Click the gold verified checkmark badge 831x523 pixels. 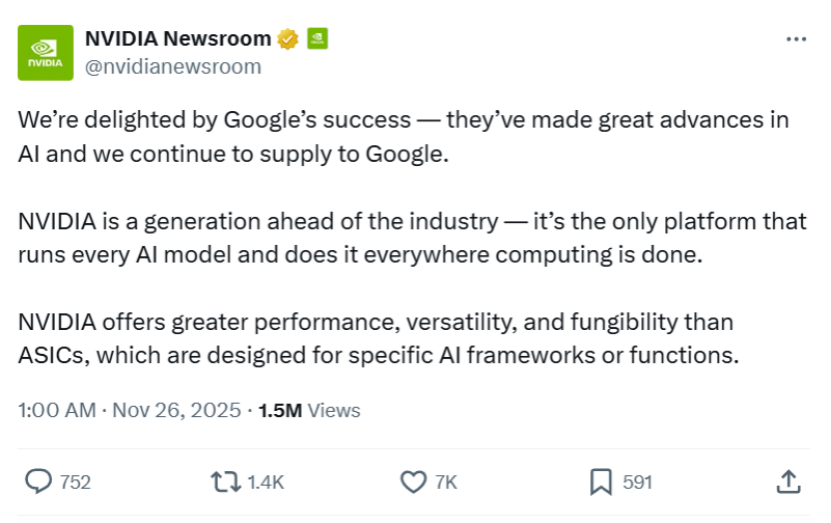[288, 39]
